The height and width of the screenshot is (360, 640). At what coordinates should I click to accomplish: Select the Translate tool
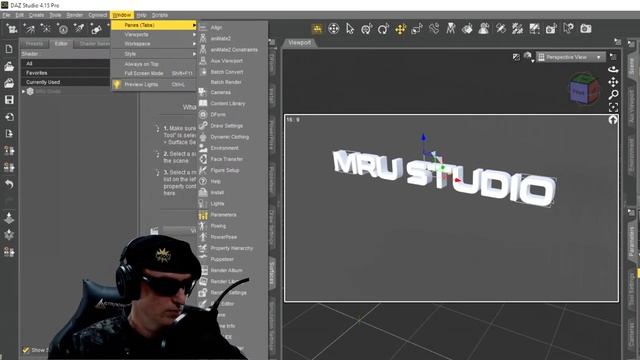[400, 29]
